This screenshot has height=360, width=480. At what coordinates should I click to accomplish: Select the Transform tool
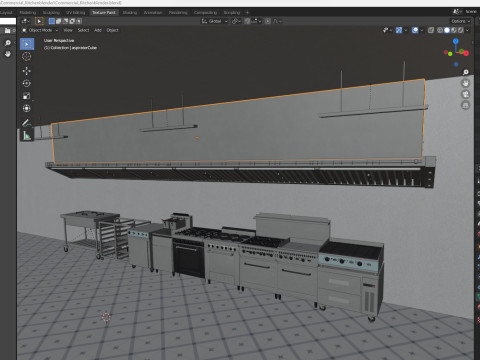coord(27,108)
